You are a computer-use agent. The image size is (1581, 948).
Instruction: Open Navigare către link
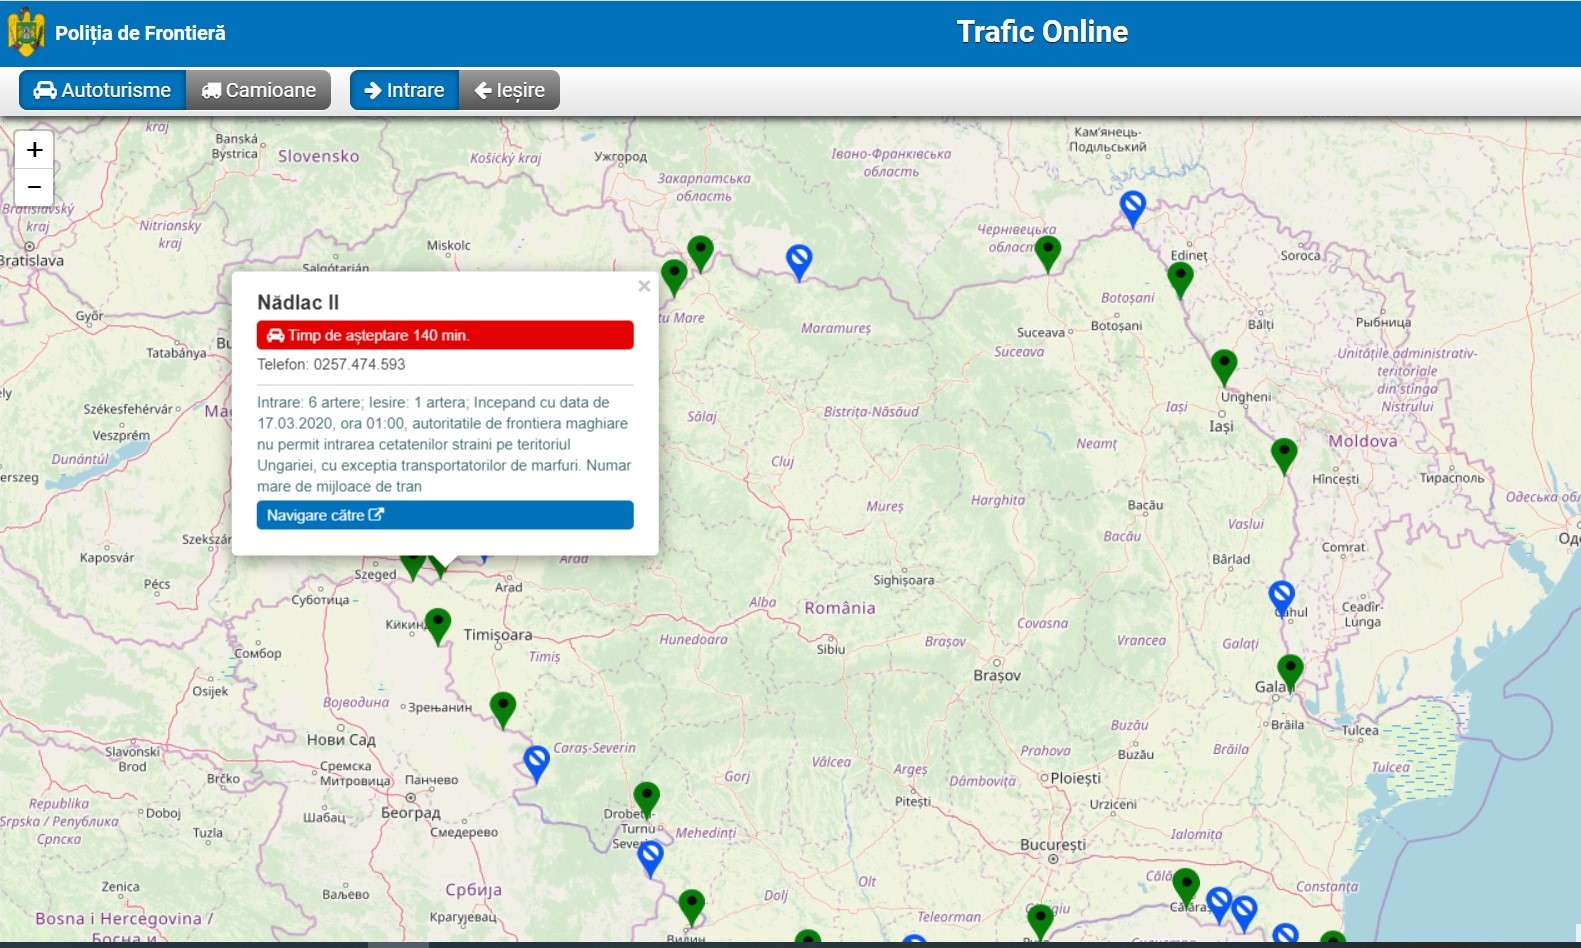[x=445, y=515]
